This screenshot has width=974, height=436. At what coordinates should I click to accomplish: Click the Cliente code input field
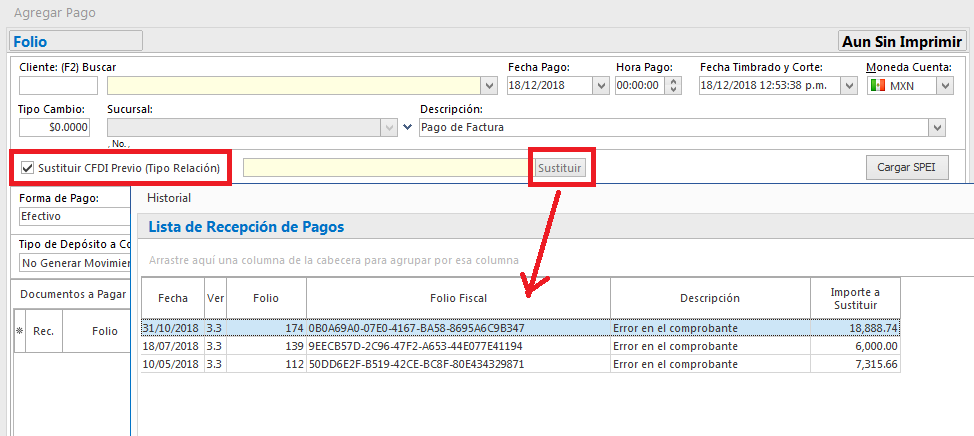tap(58, 86)
